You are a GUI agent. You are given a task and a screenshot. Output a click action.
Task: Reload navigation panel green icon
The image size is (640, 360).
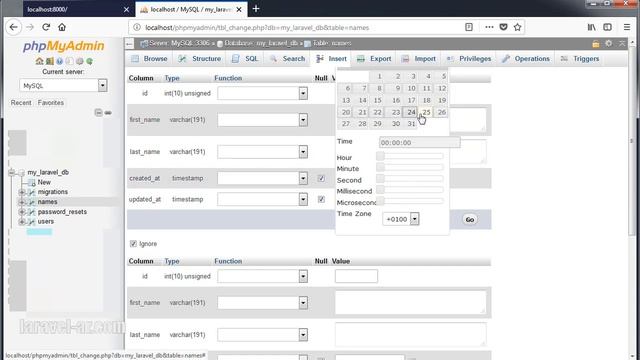89,61
